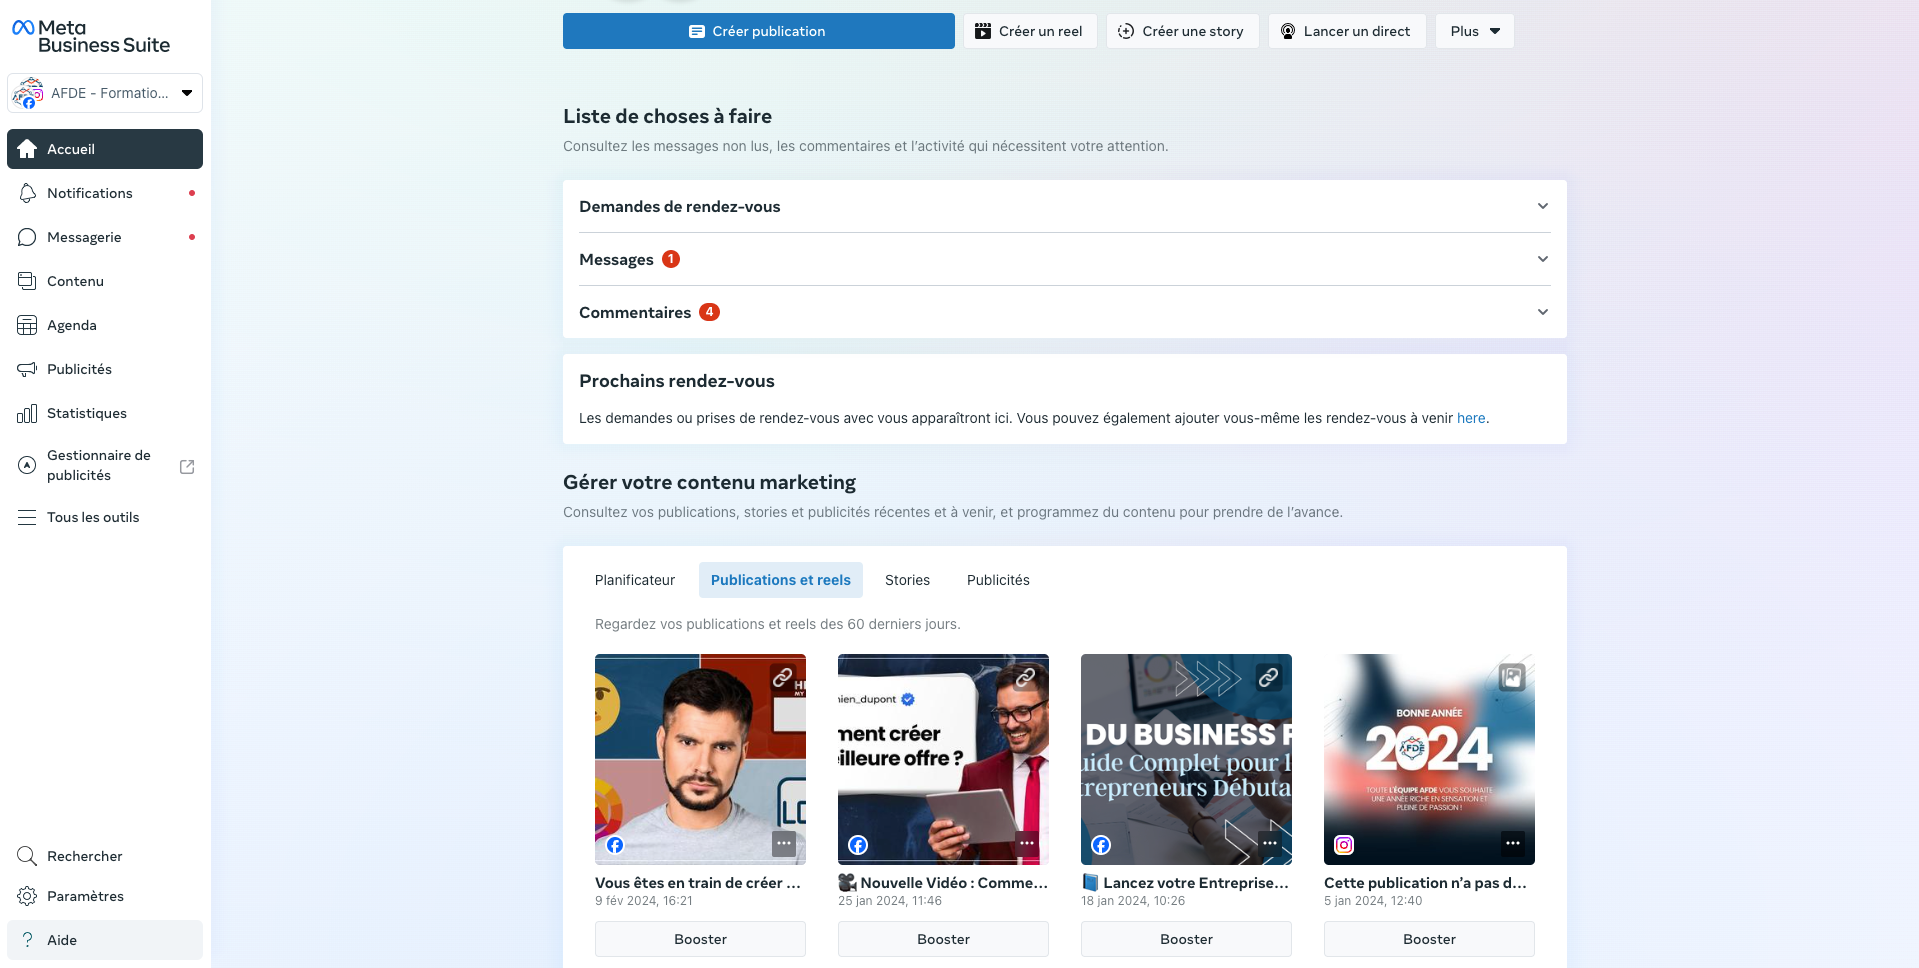Open Messagerie with the chat bubble icon
Viewport: 1919px width, 968px height.
click(x=28, y=237)
